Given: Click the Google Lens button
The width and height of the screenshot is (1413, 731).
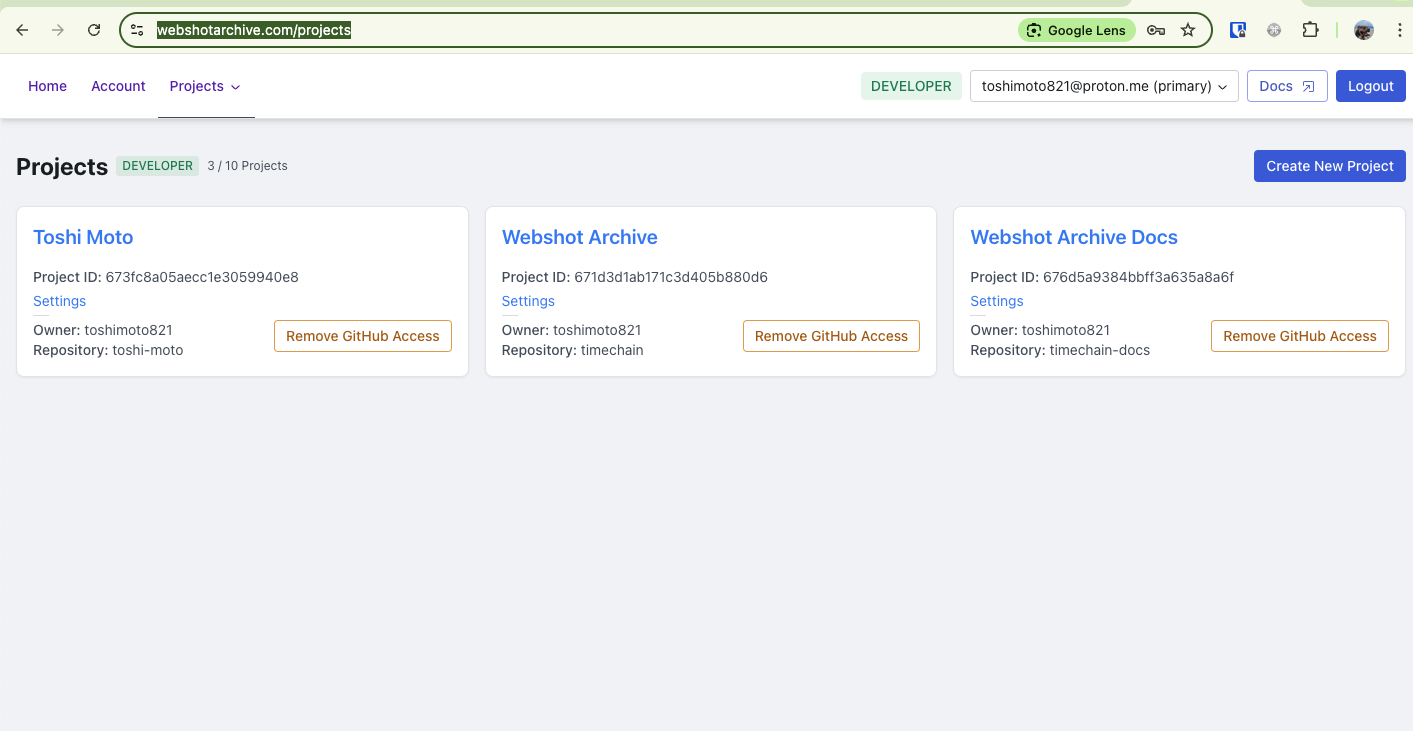Looking at the screenshot, I should 1077,30.
